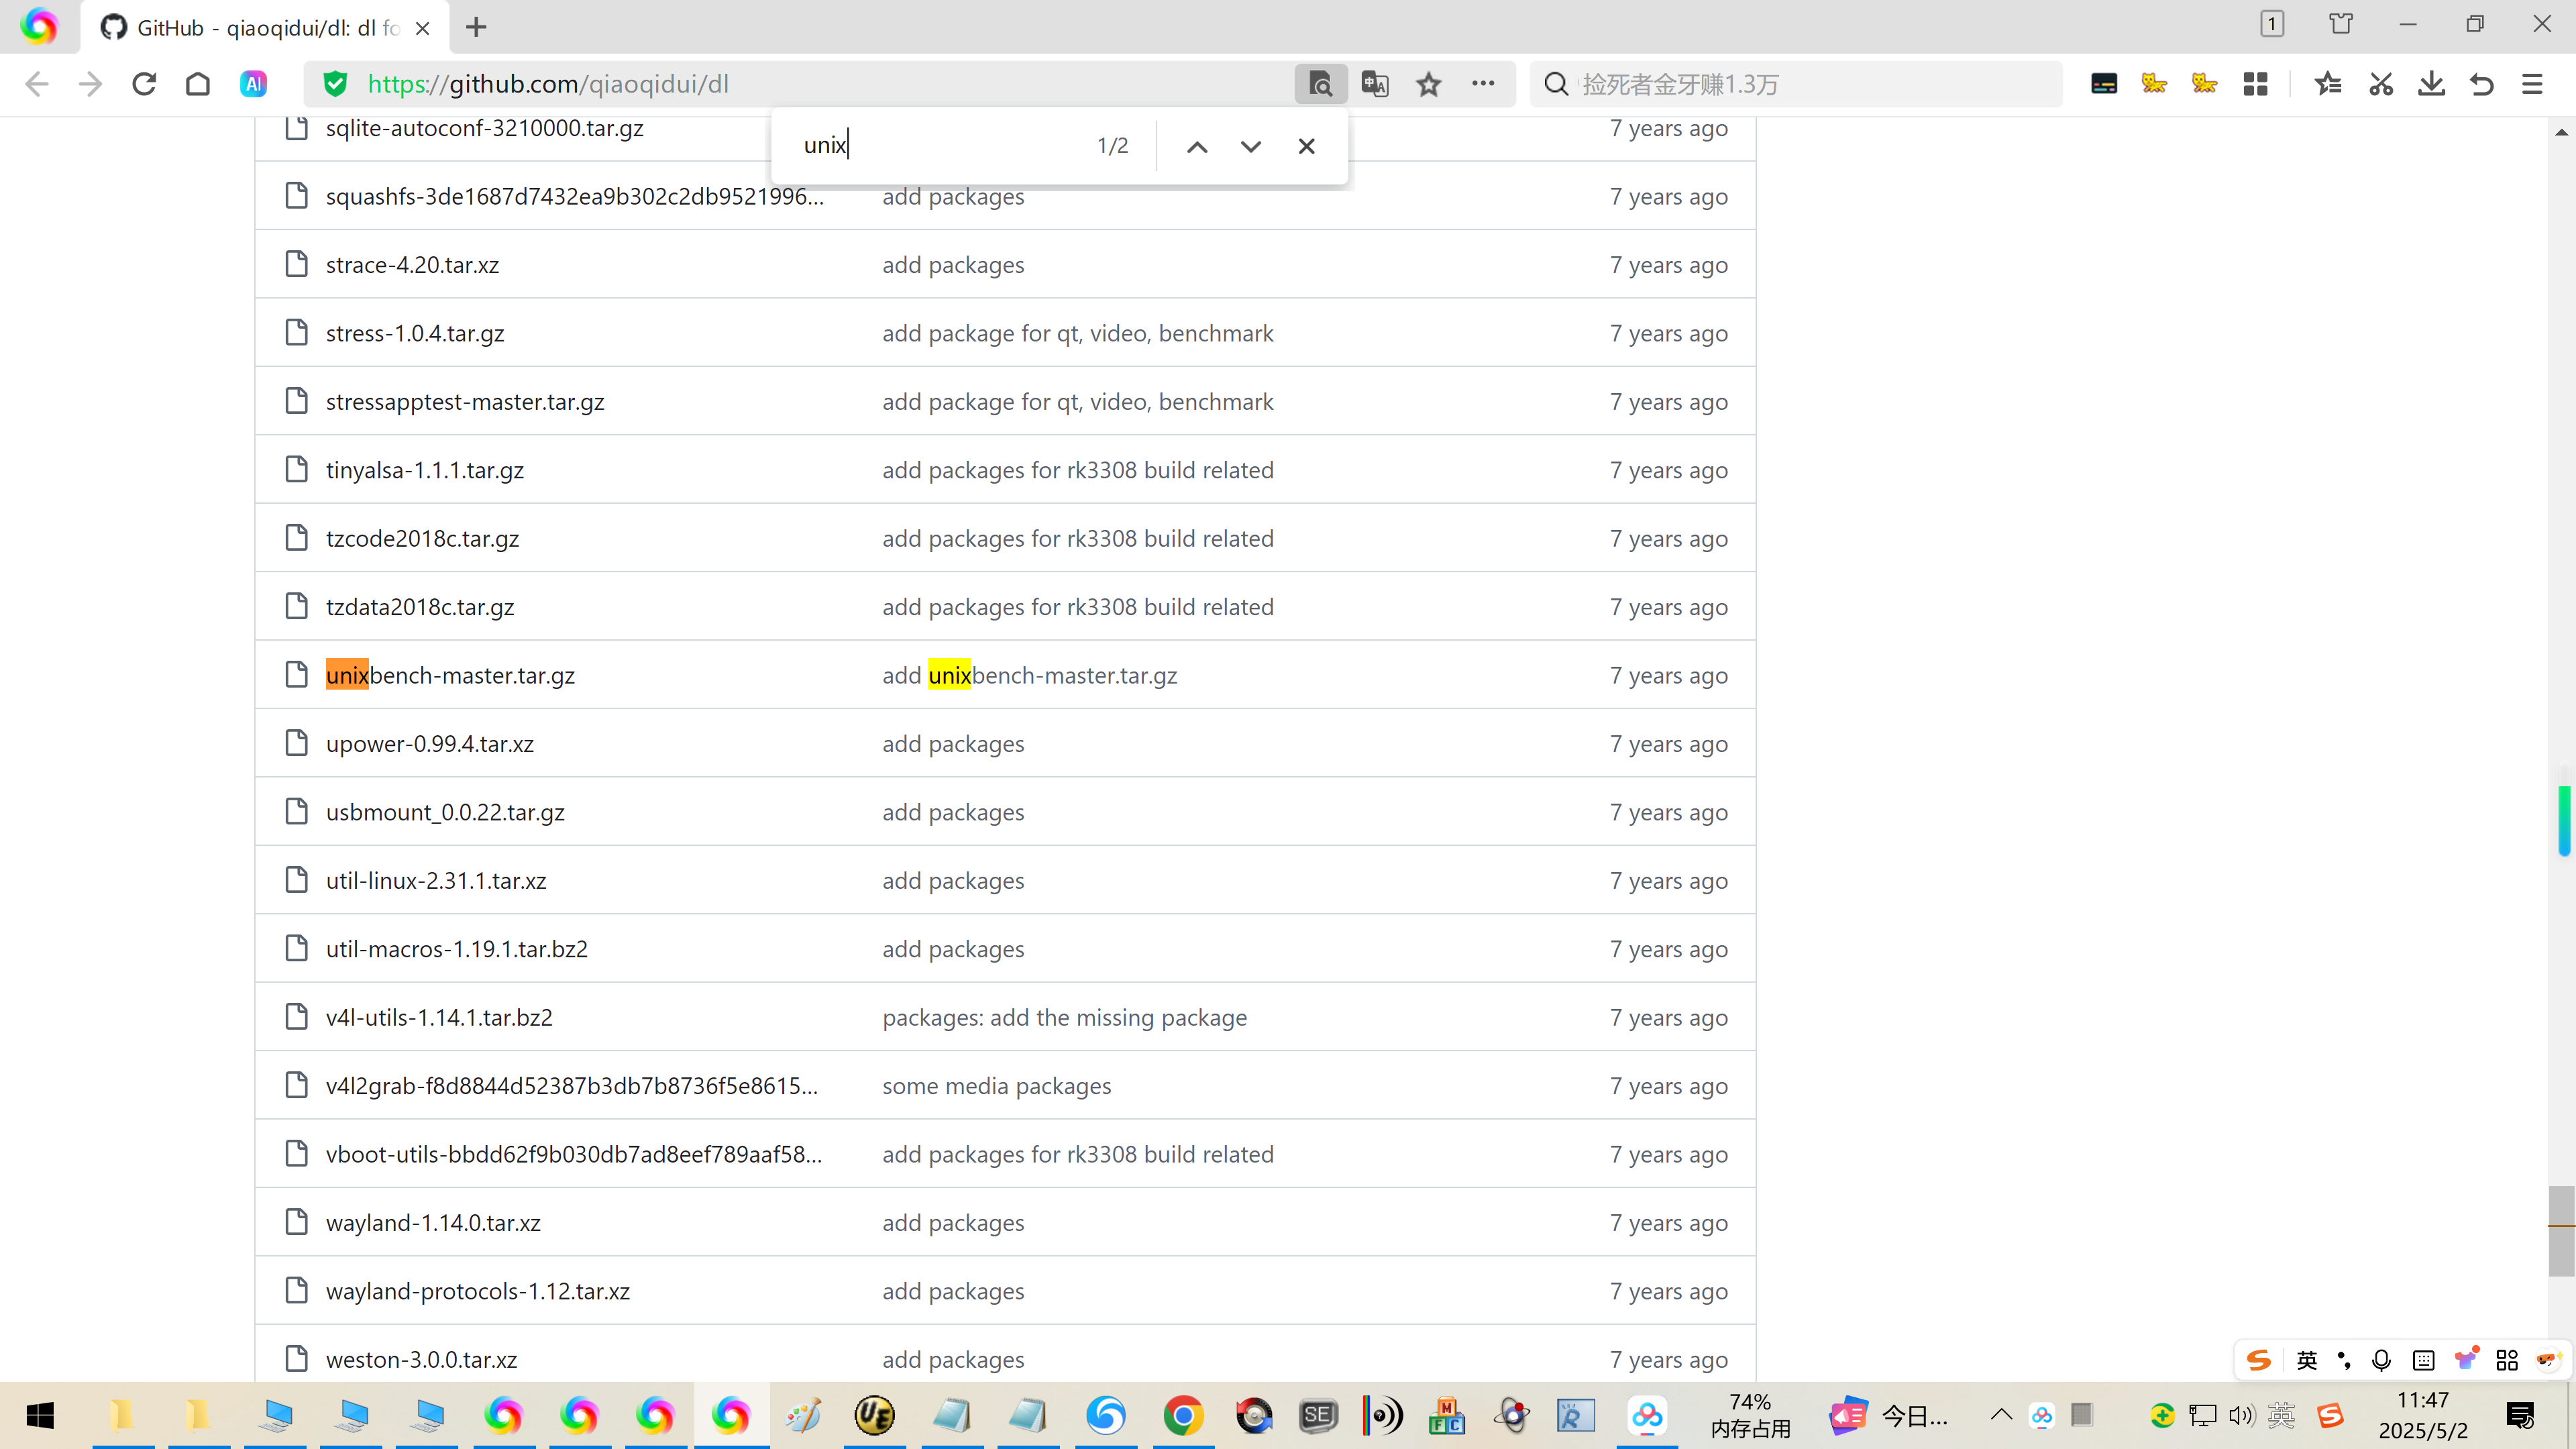
Task: Open Chrome from the Windows taskbar
Action: tap(1182, 1415)
